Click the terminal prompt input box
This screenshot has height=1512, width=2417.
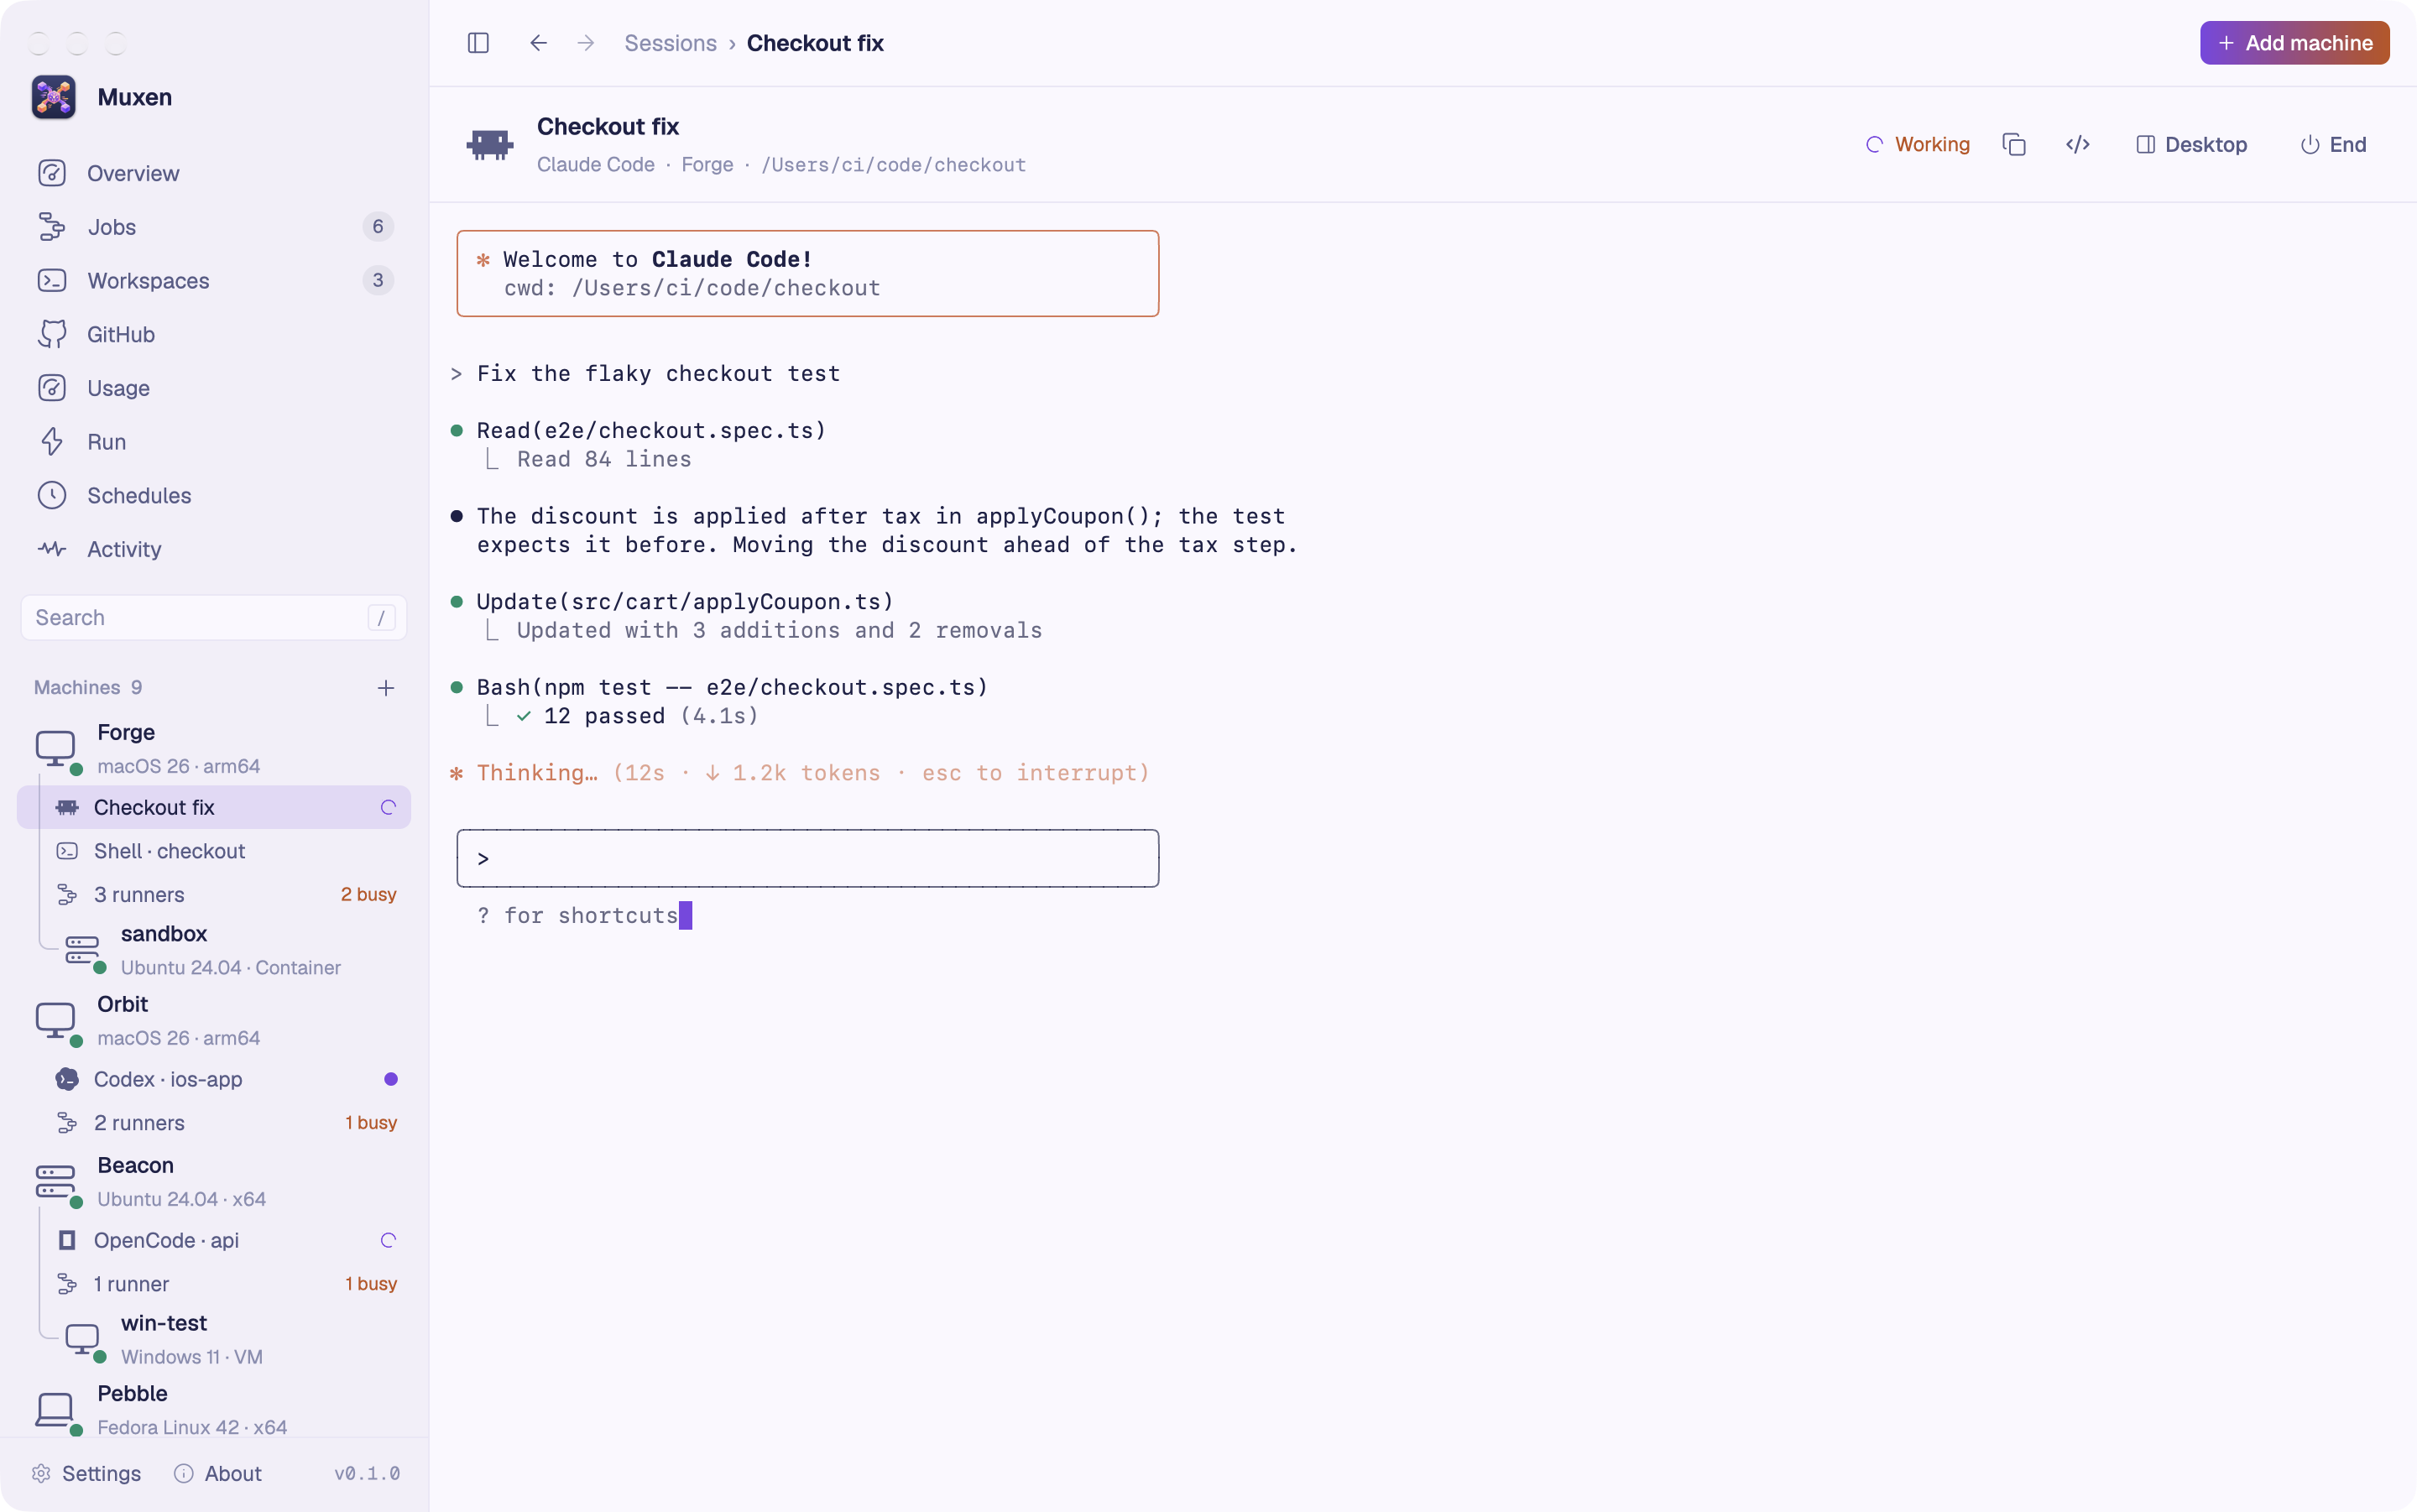pos(808,858)
